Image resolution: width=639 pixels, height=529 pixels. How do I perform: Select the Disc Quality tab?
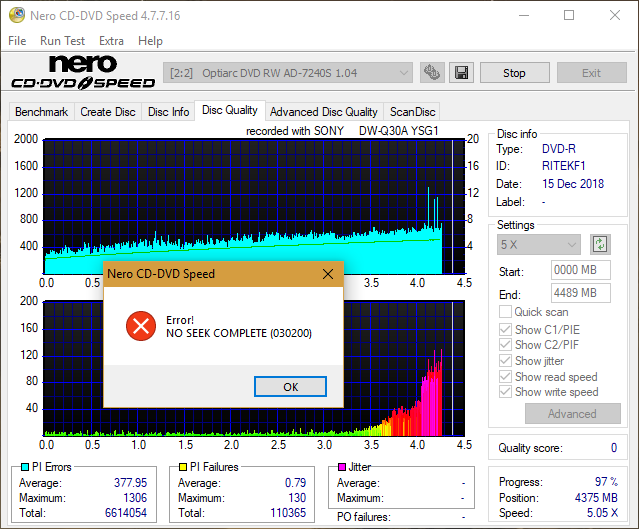(230, 110)
